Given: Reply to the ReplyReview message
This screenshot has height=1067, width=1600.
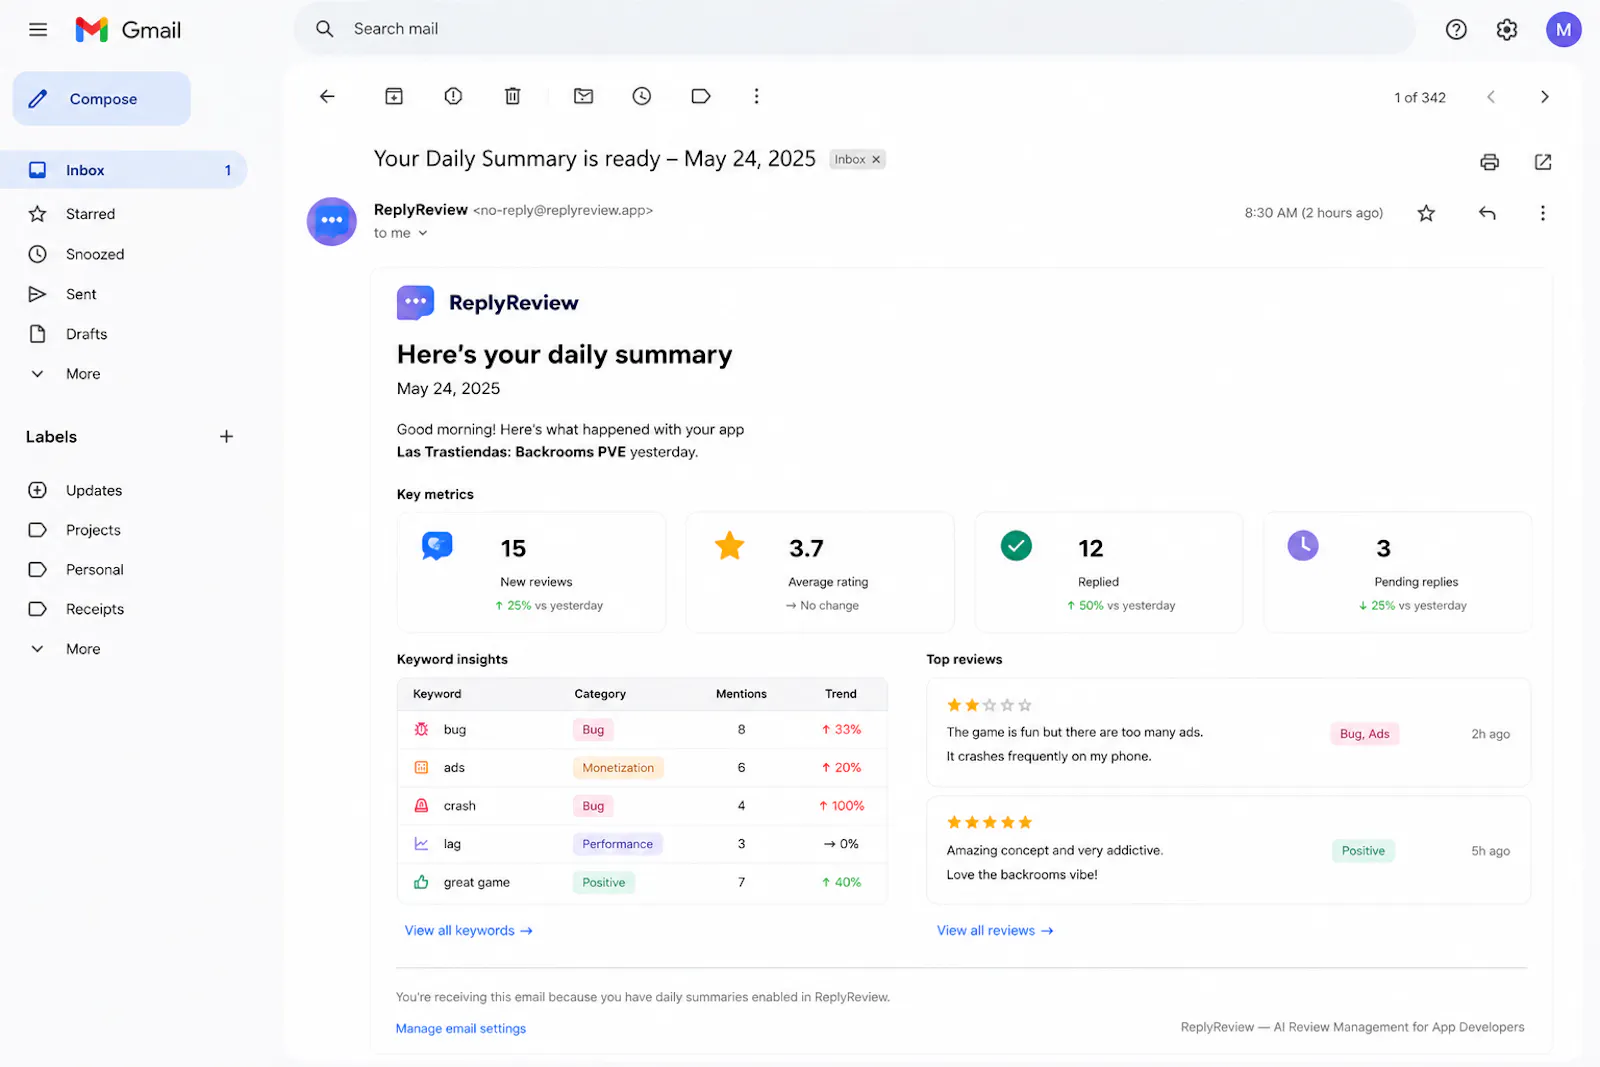Looking at the screenshot, I should [1487, 213].
